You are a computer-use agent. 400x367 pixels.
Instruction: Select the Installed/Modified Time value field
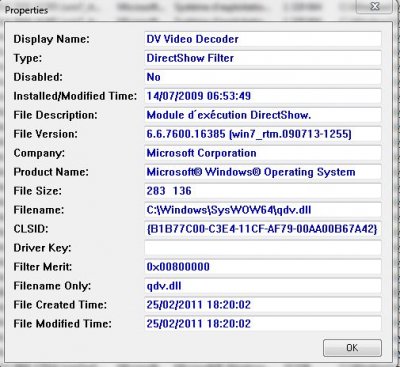263,96
